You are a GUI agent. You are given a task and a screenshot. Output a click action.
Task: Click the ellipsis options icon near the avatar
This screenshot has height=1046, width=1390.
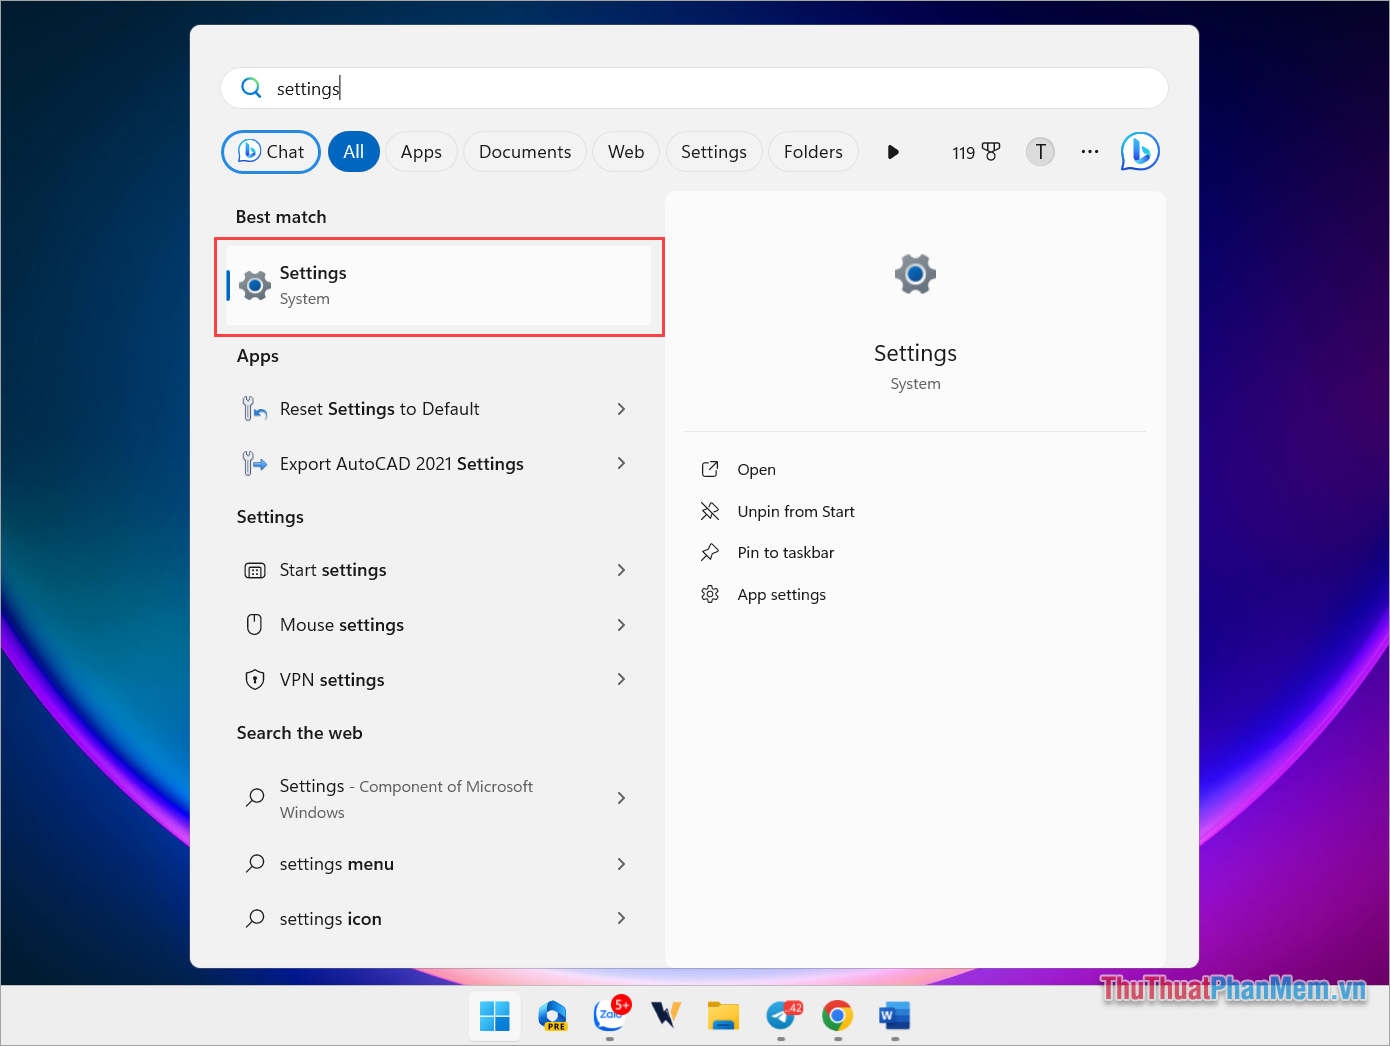(x=1089, y=151)
